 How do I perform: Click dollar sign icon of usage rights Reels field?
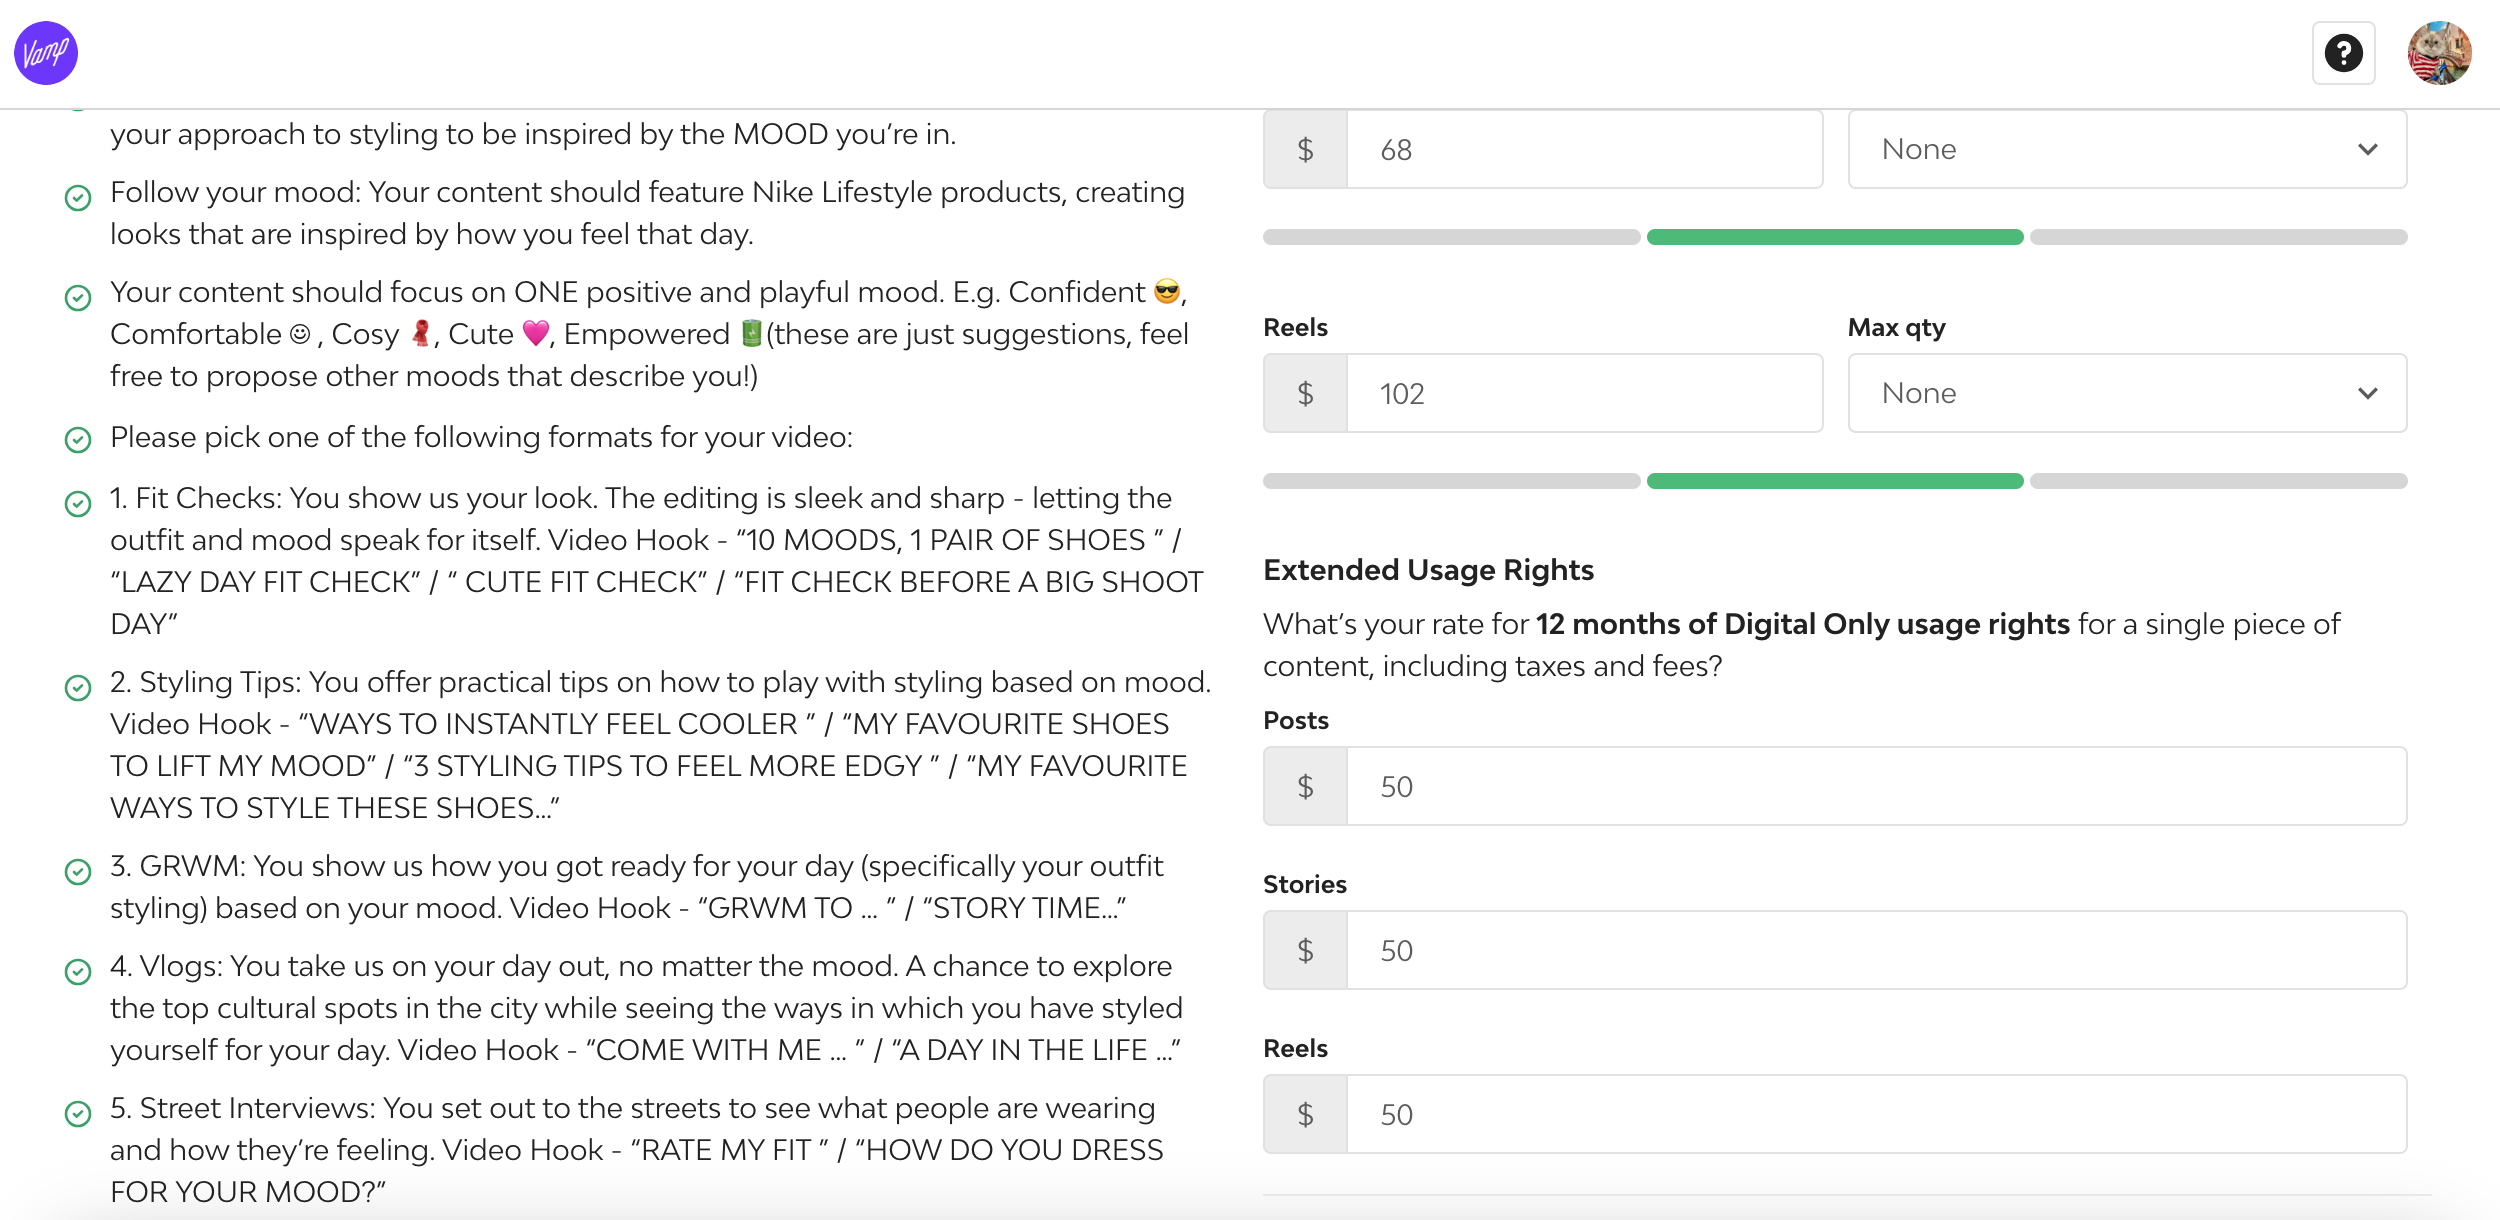tap(1305, 1115)
